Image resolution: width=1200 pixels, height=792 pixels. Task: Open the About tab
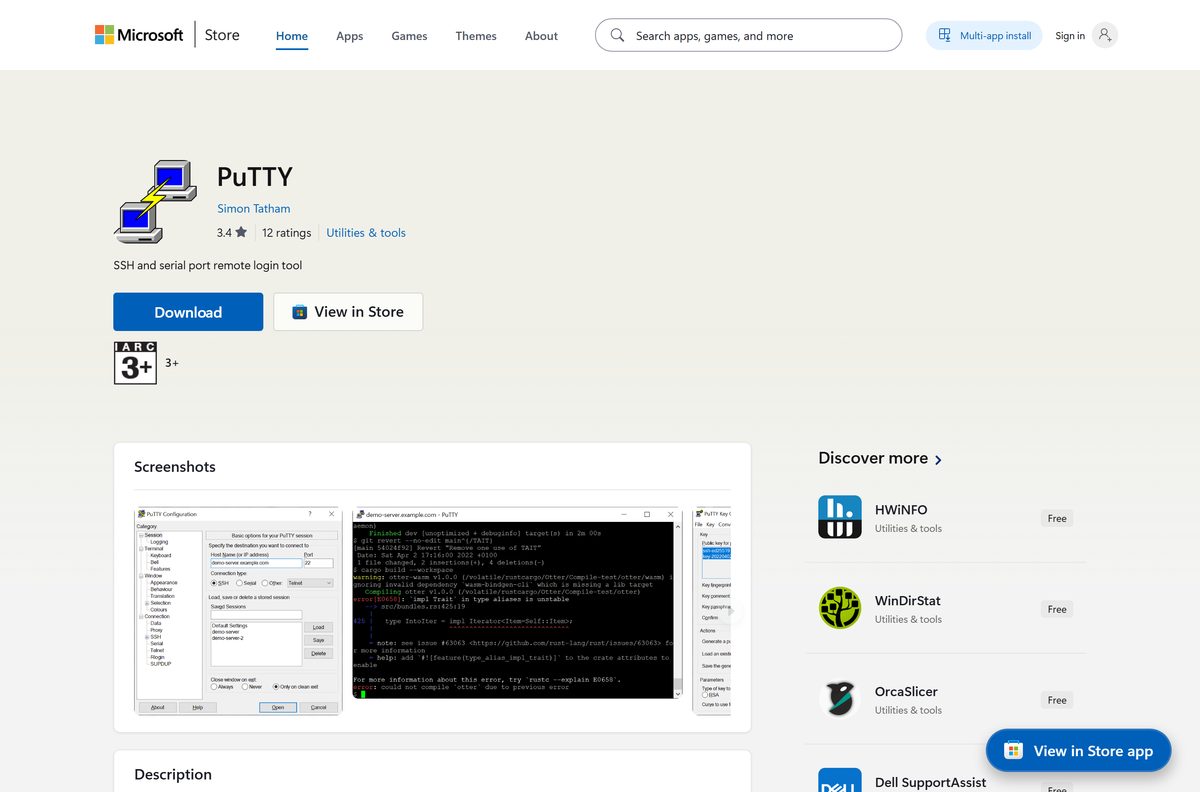click(541, 36)
